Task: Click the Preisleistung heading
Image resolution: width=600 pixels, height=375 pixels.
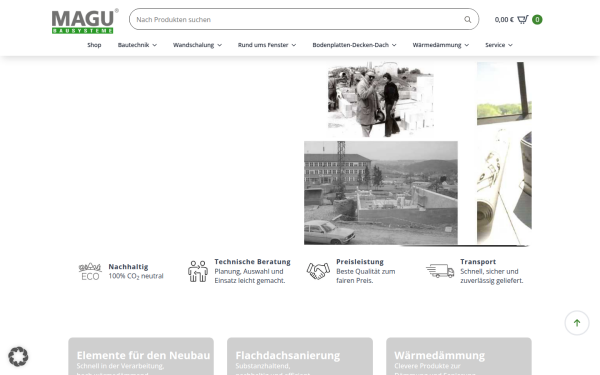Action: (x=360, y=262)
